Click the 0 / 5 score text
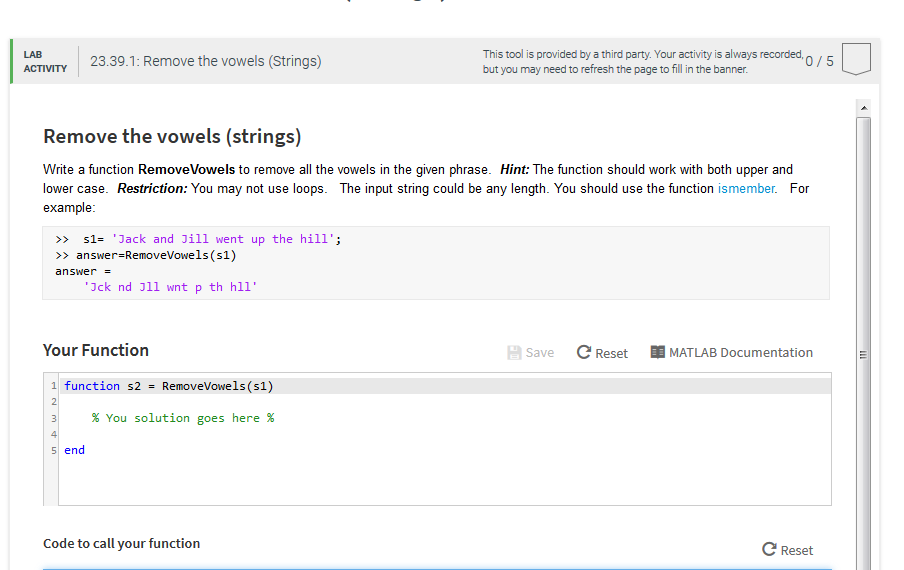 pos(819,61)
